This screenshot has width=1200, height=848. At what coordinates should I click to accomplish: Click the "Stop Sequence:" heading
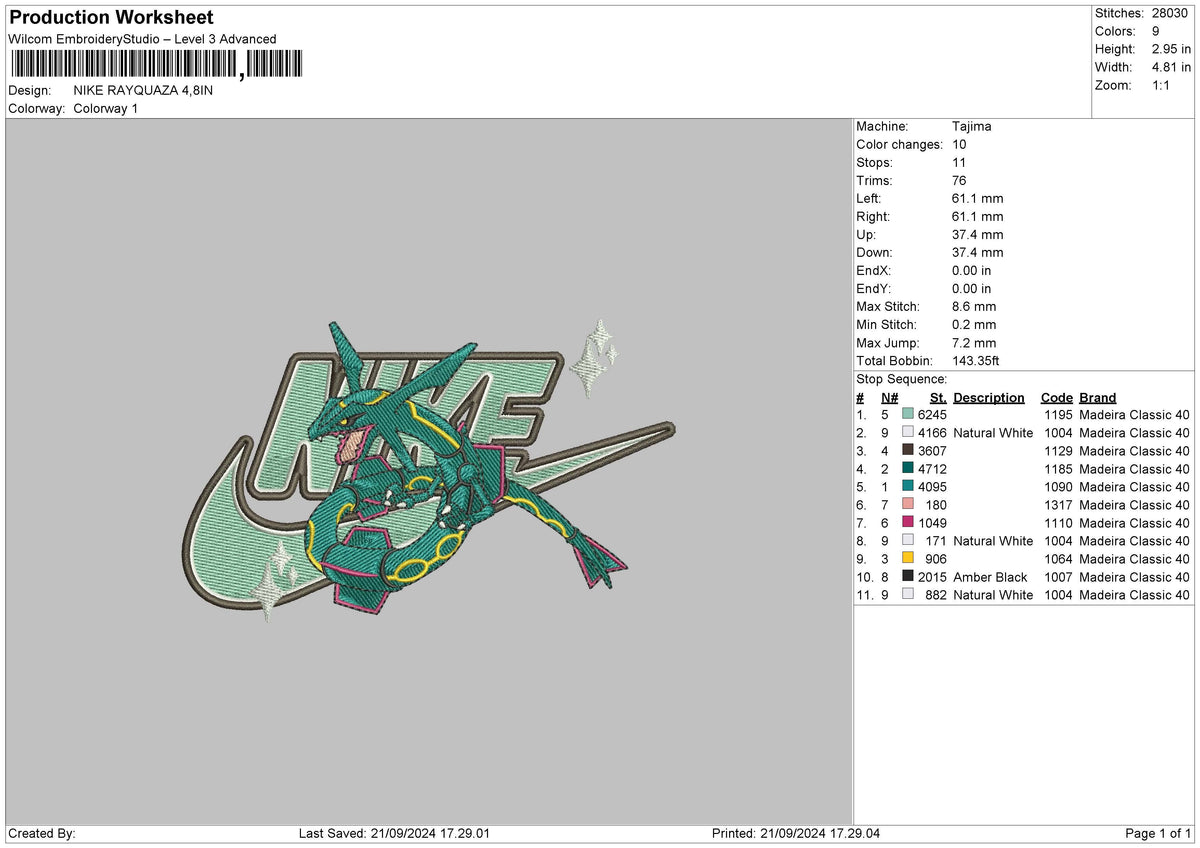901,379
